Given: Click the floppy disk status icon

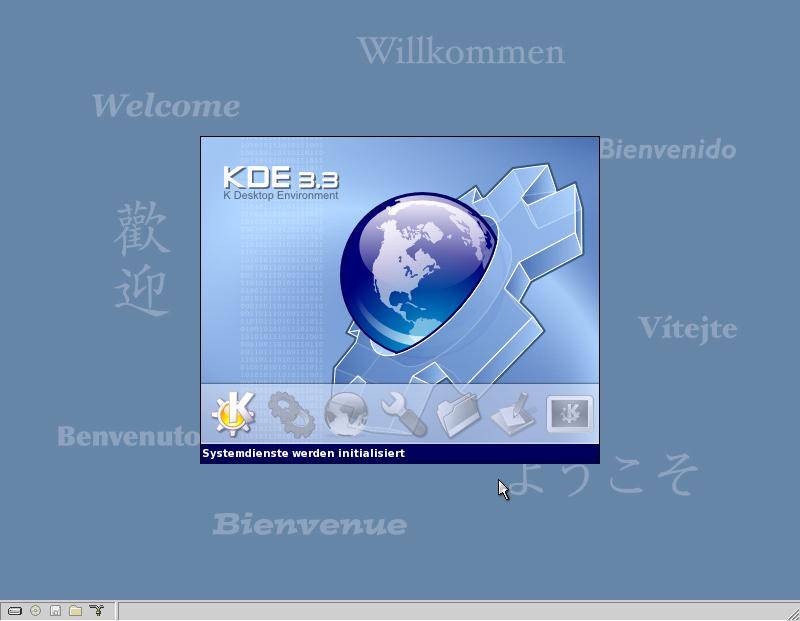Looking at the screenshot, I should point(55,610).
